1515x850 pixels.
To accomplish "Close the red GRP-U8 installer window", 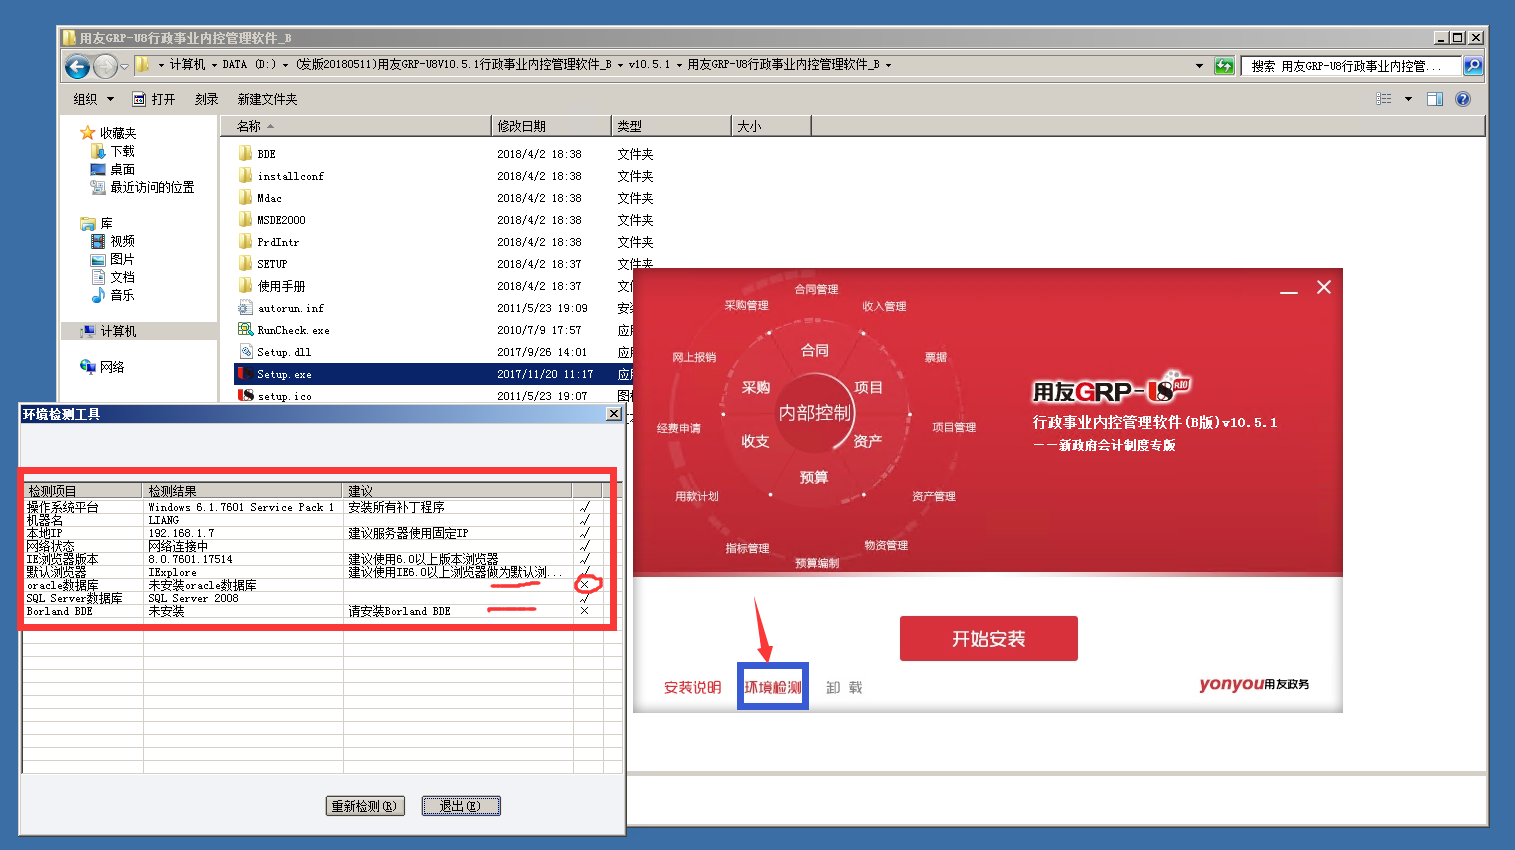I will [x=1324, y=287].
